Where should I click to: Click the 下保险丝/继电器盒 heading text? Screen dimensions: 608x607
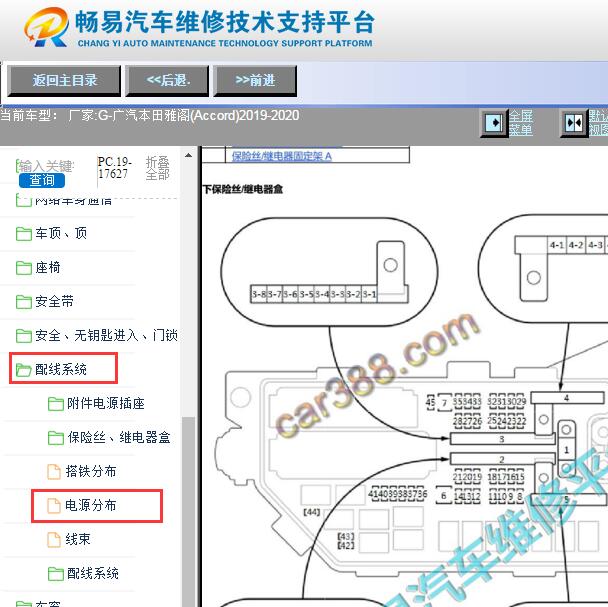[243, 189]
